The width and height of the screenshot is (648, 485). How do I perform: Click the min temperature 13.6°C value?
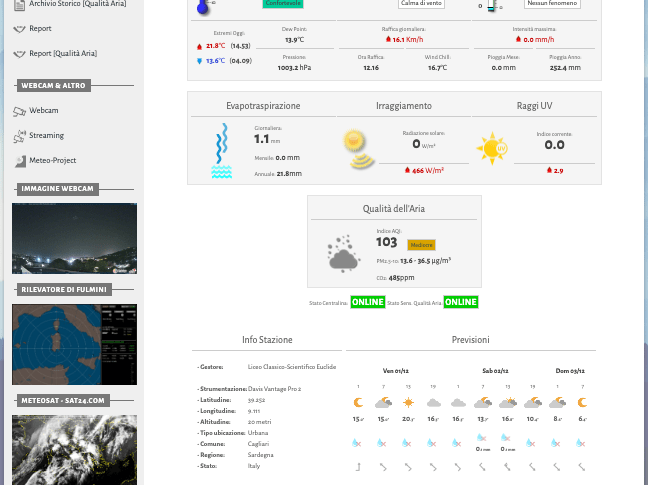pos(215,61)
